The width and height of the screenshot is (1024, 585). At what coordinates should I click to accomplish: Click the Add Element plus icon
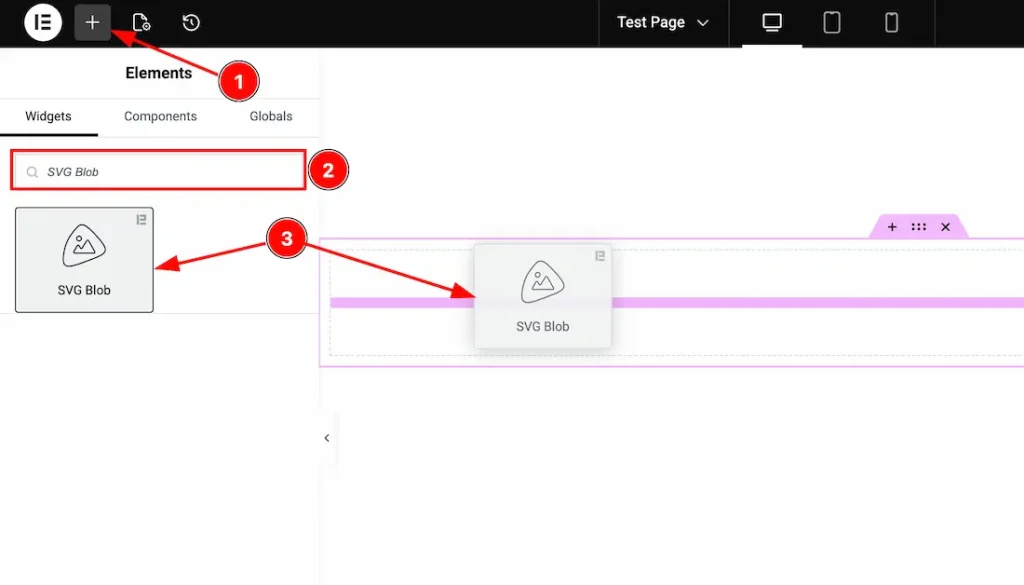click(x=92, y=22)
